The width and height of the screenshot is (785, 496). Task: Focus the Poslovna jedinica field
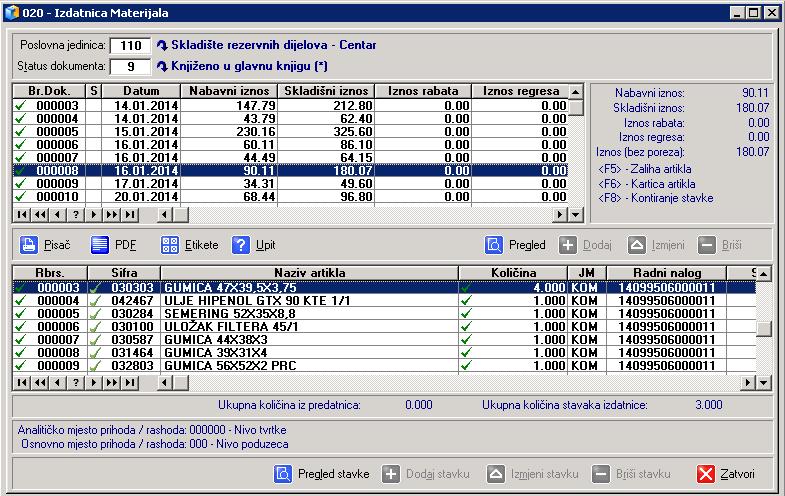130,46
